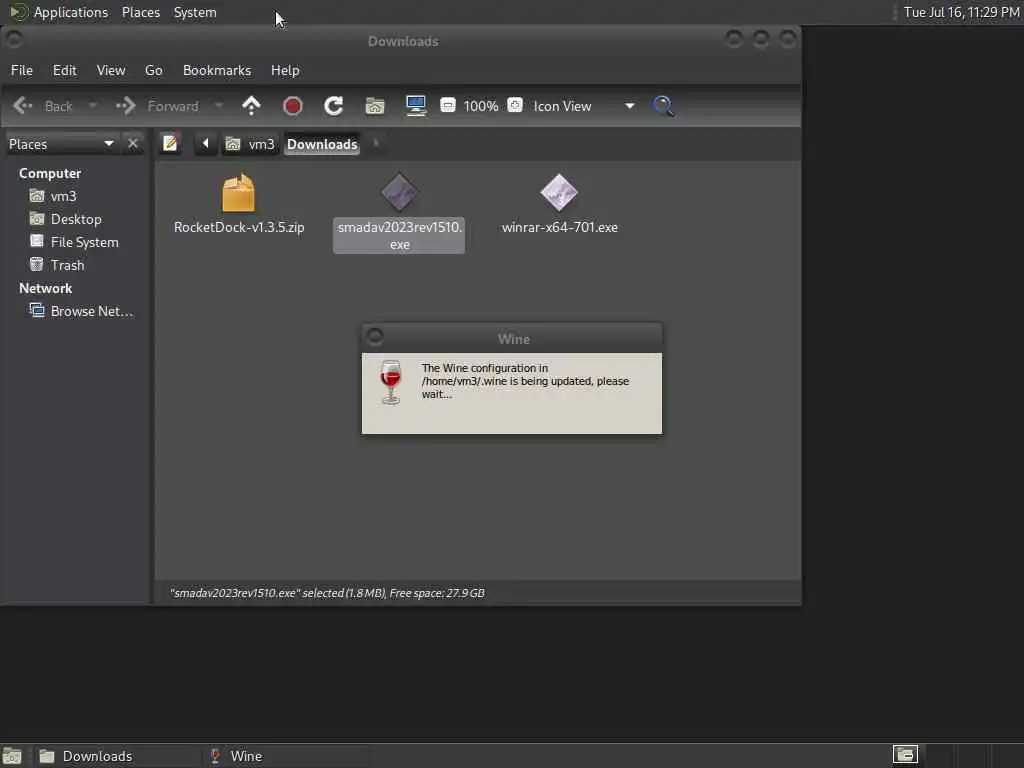
Task: Select winrar-x64-701.exe file icon
Action: tap(559, 192)
